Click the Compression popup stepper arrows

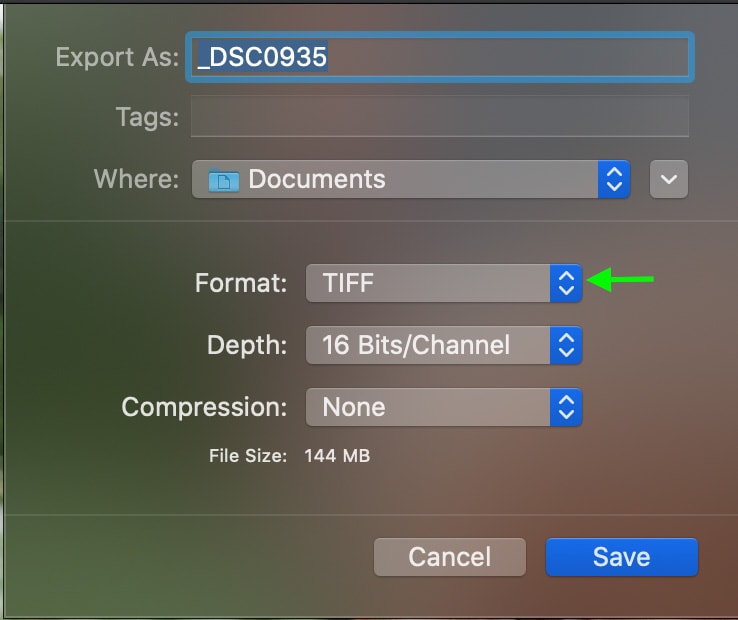coord(566,407)
